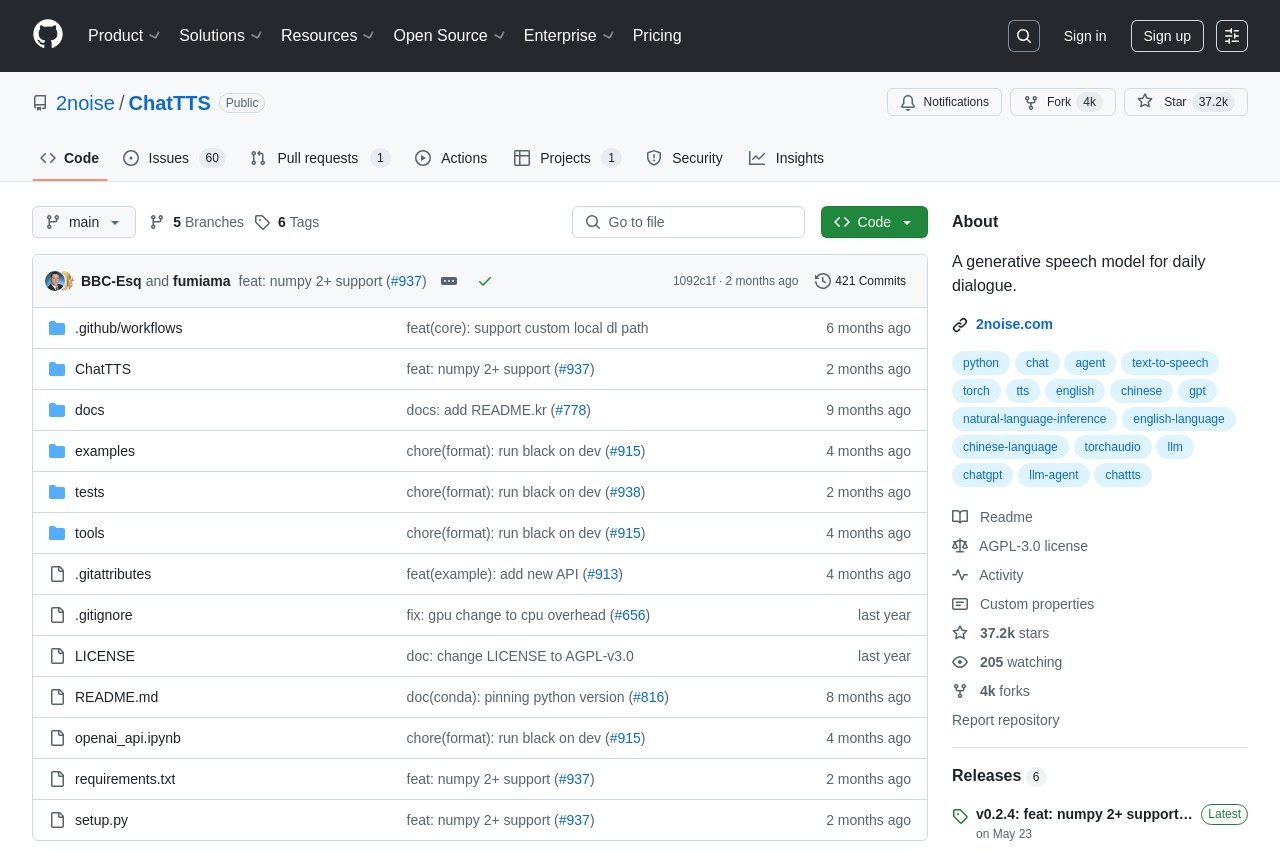Expand the Open Source menu
1280x853 pixels.
(x=449, y=36)
